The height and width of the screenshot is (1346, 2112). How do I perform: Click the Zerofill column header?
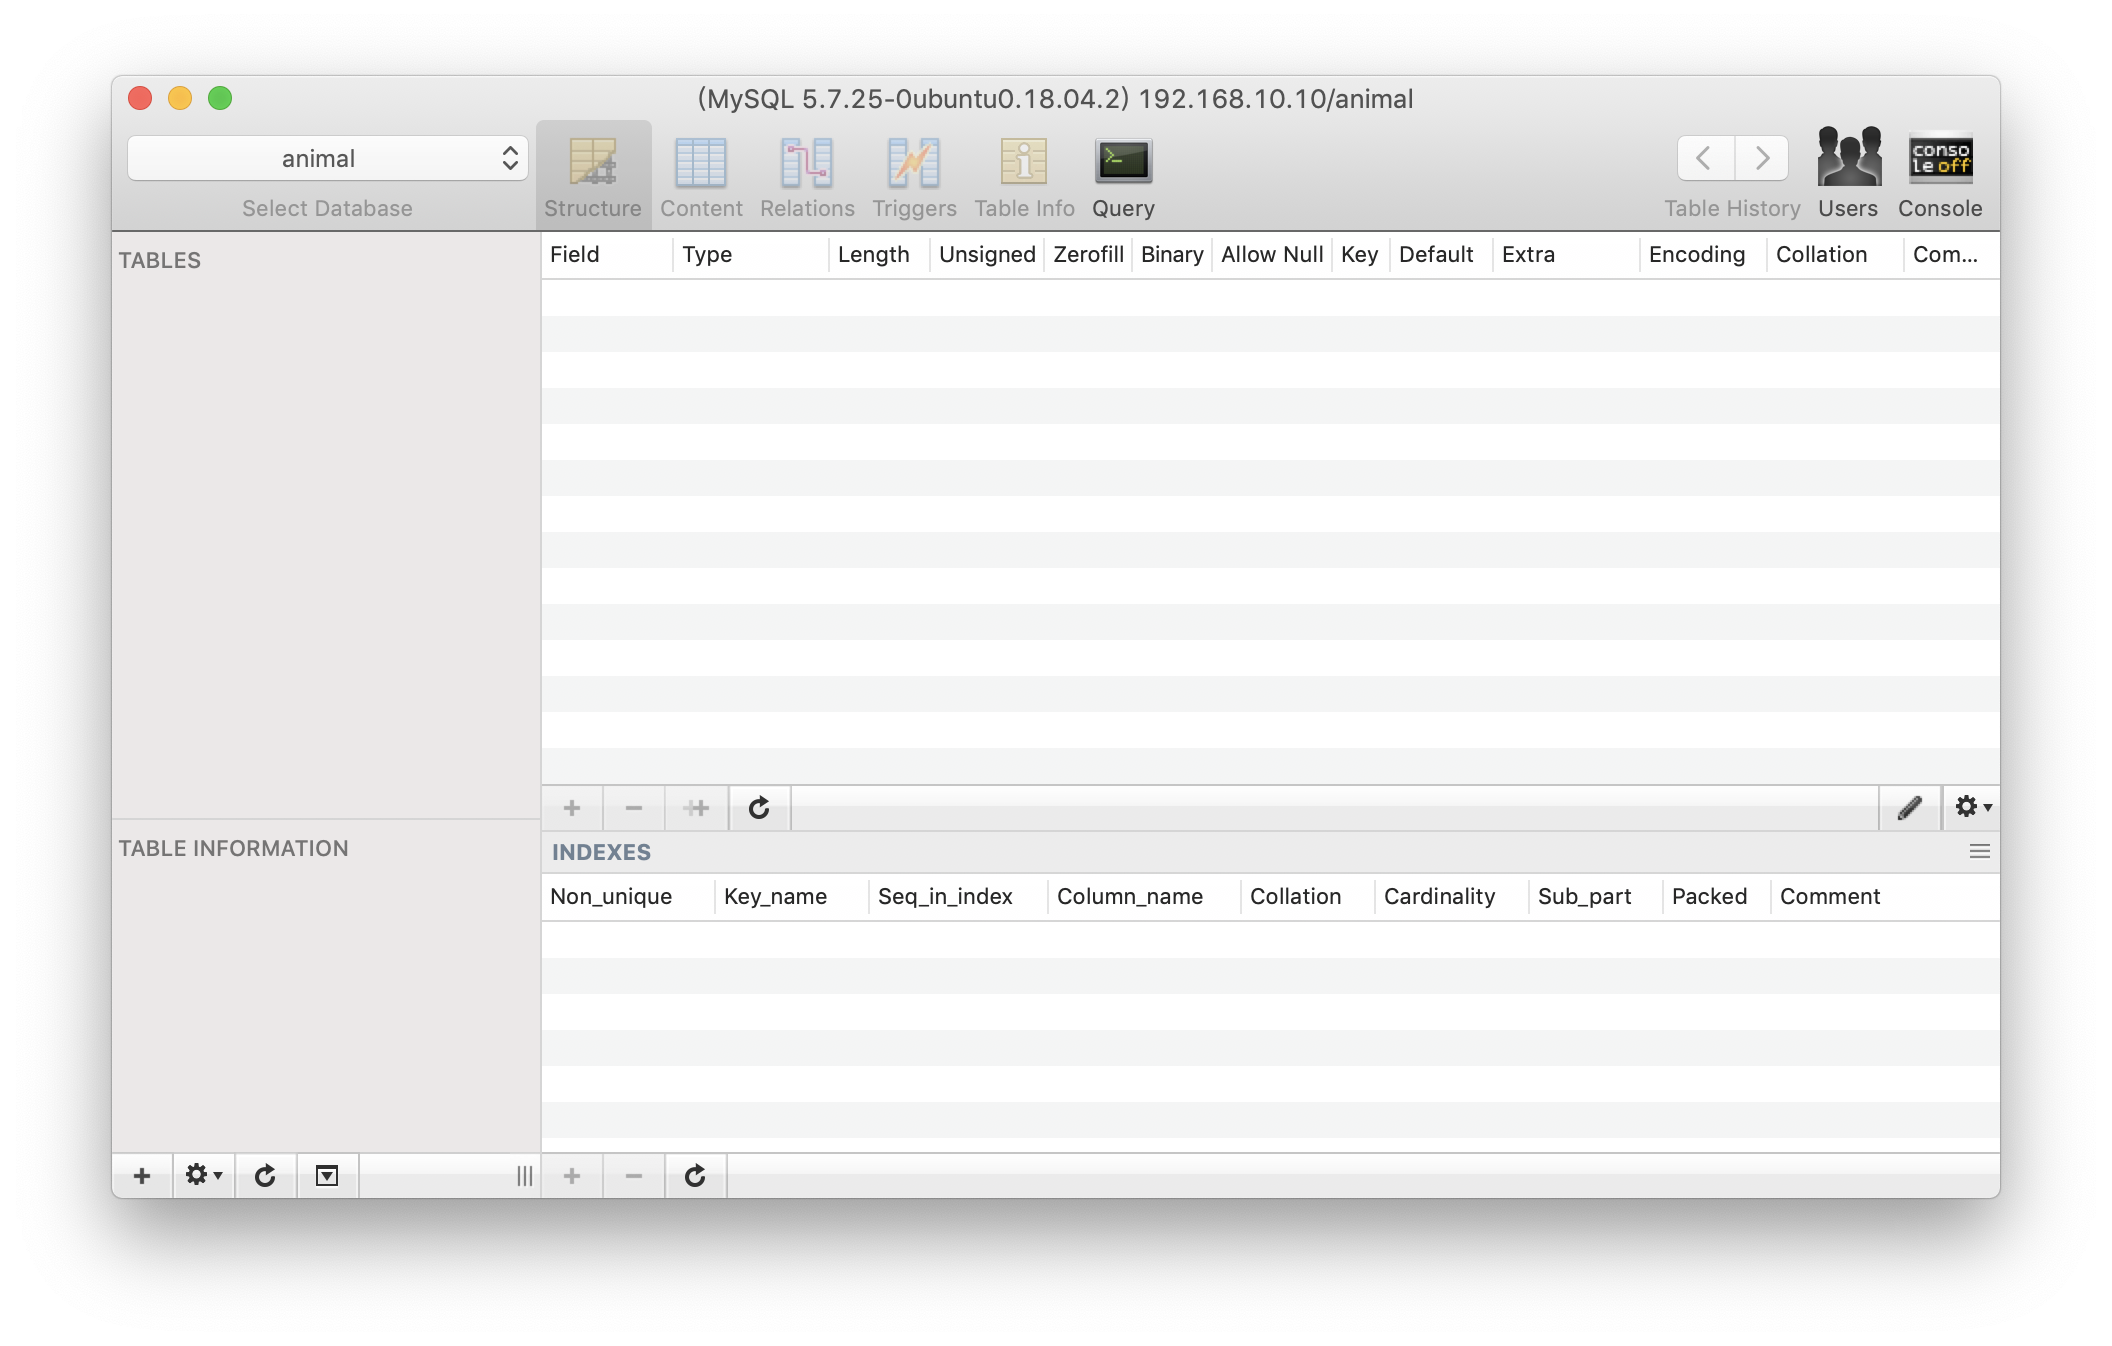1088,255
